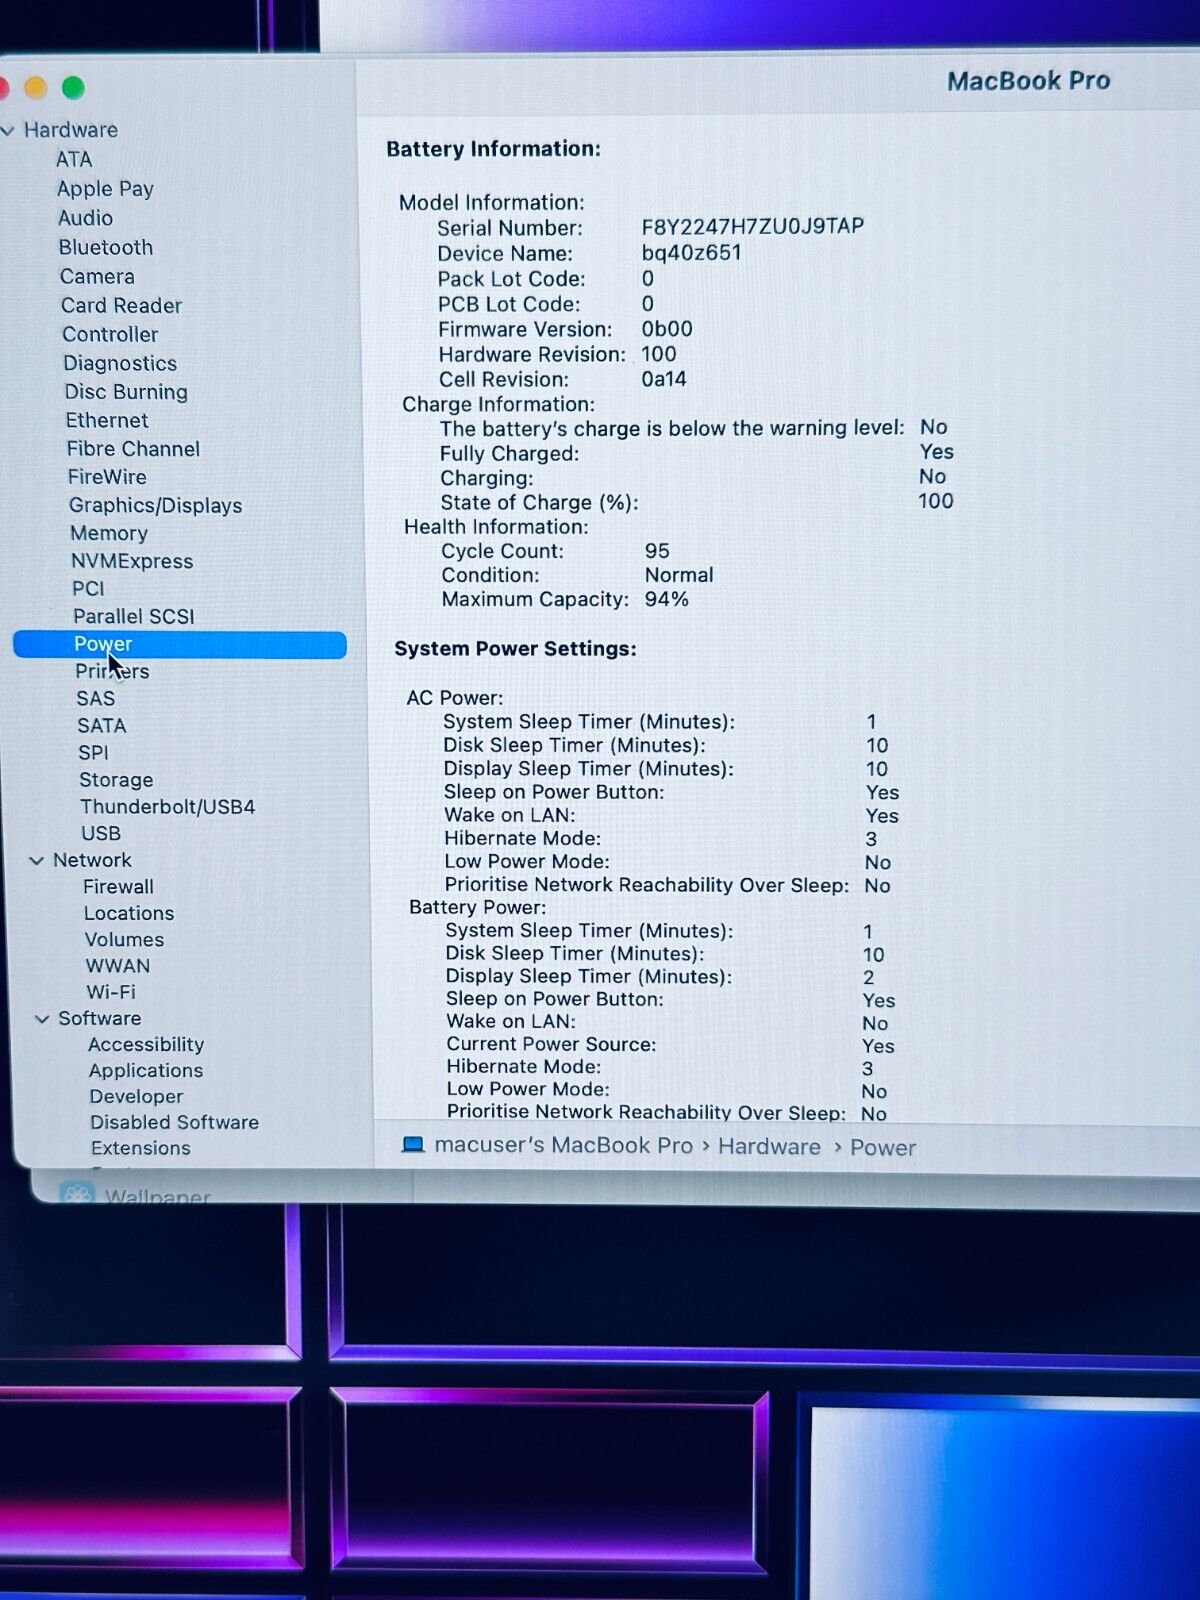Open Disabled Software entry
The width and height of the screenshot is (1200, 1600).
pyautogui.click(x=174, y=1122)
